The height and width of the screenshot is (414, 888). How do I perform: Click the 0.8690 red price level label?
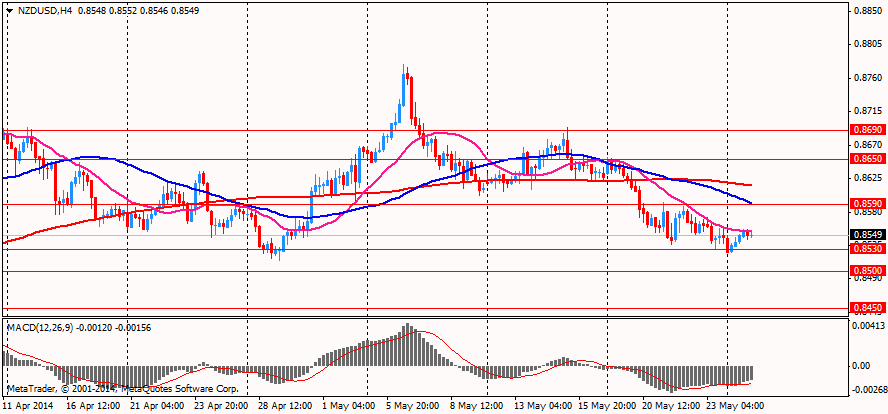[868, 130]
